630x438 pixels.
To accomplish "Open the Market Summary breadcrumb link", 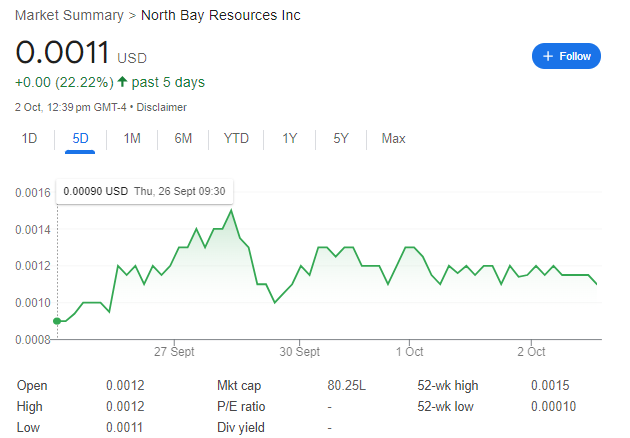I will 69,15.
